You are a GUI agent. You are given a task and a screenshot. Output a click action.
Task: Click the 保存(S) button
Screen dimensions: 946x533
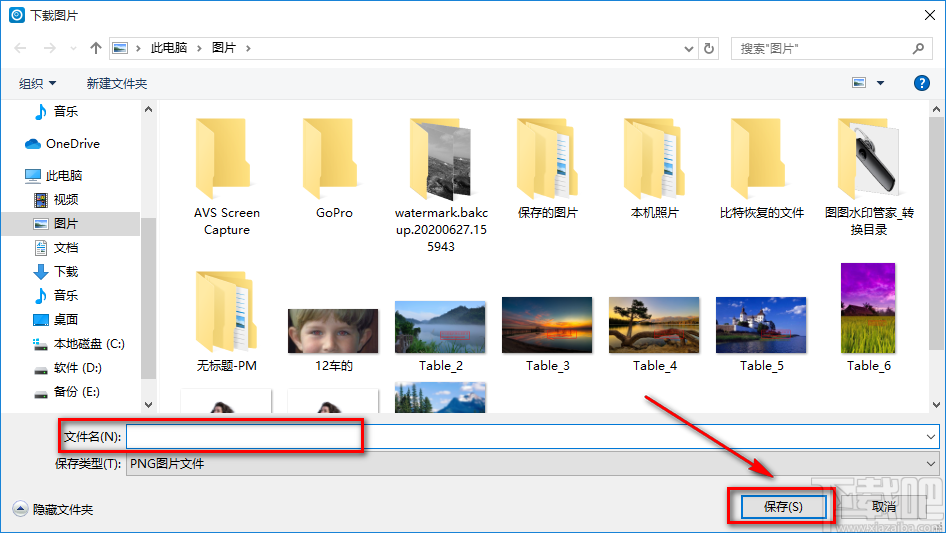(783, 506)
